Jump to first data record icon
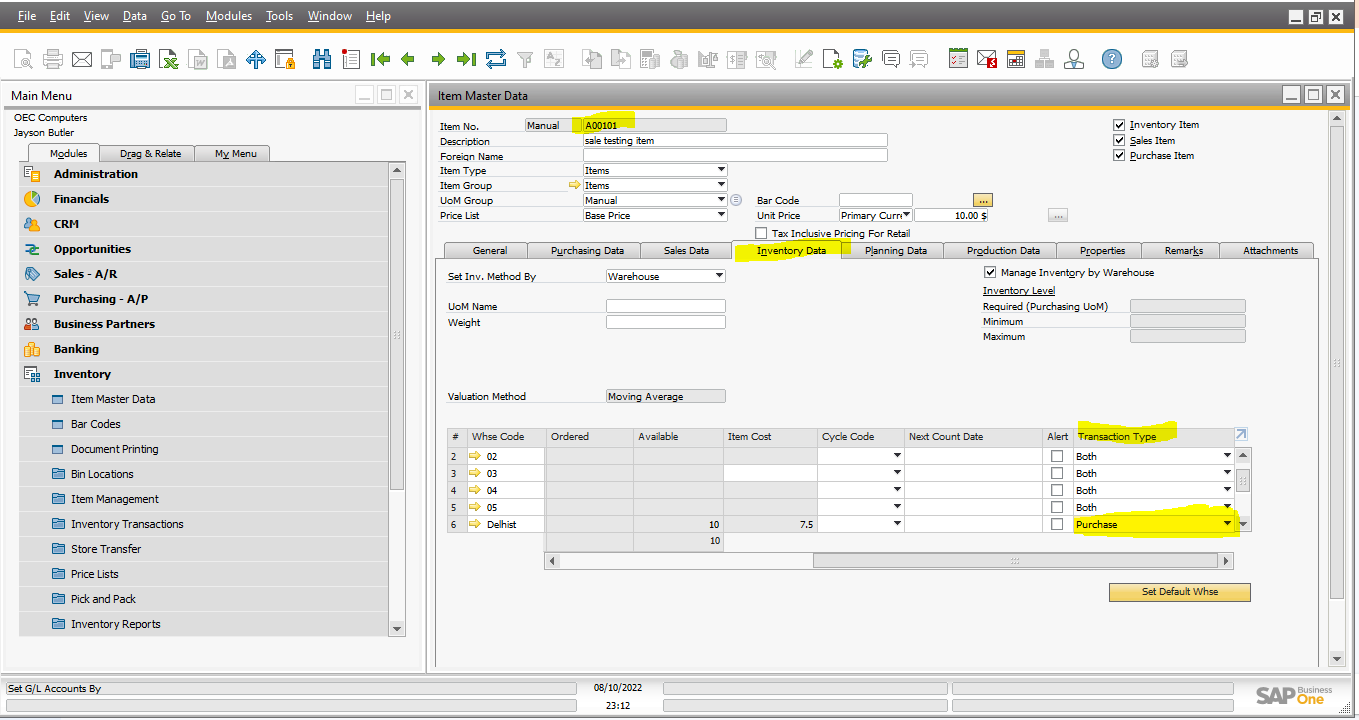Image resolution: width=1359 pixels, height=720 pixels. tap(379, 60)
